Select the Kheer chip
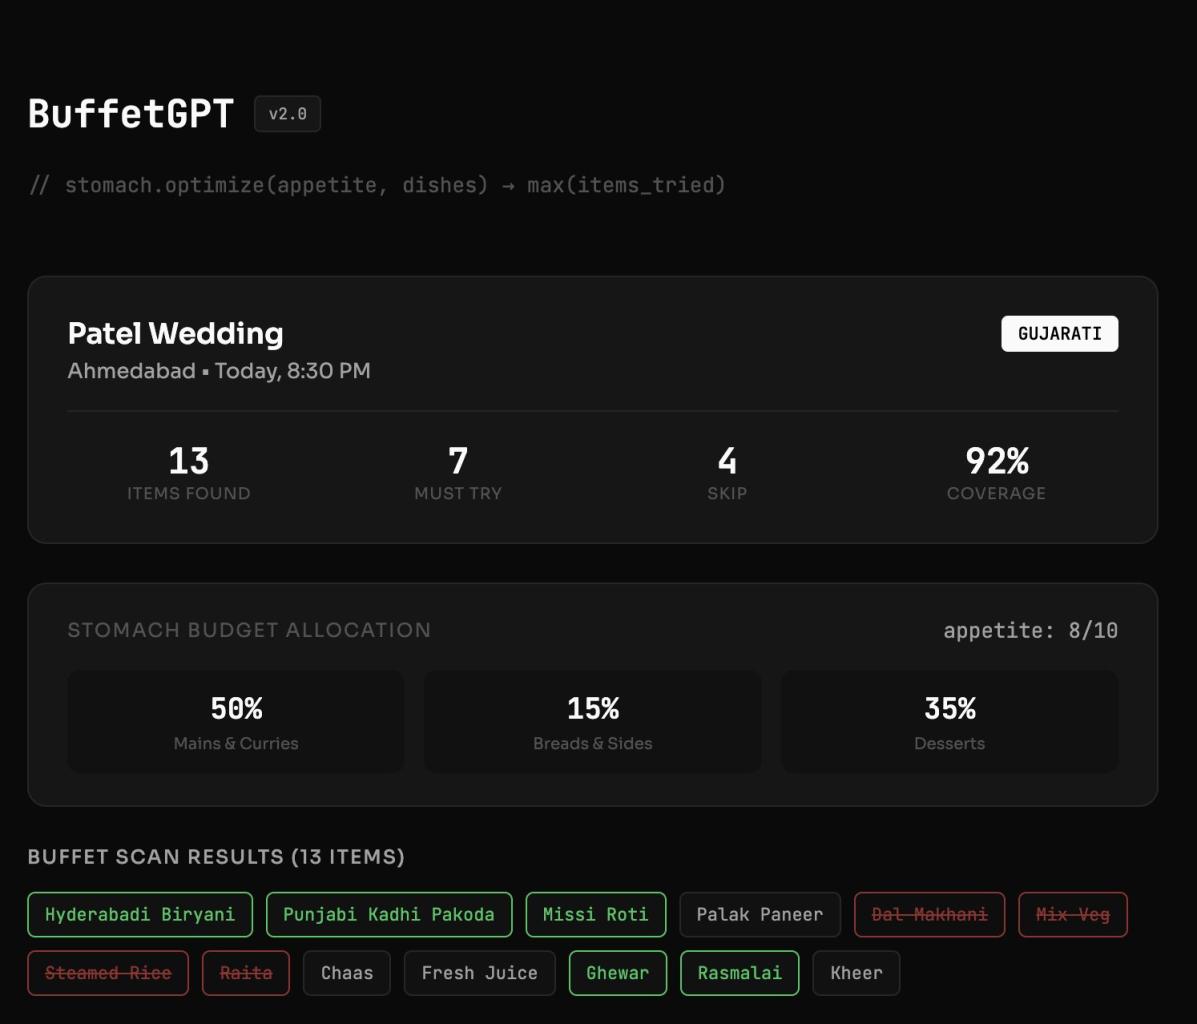 [856, 973]
